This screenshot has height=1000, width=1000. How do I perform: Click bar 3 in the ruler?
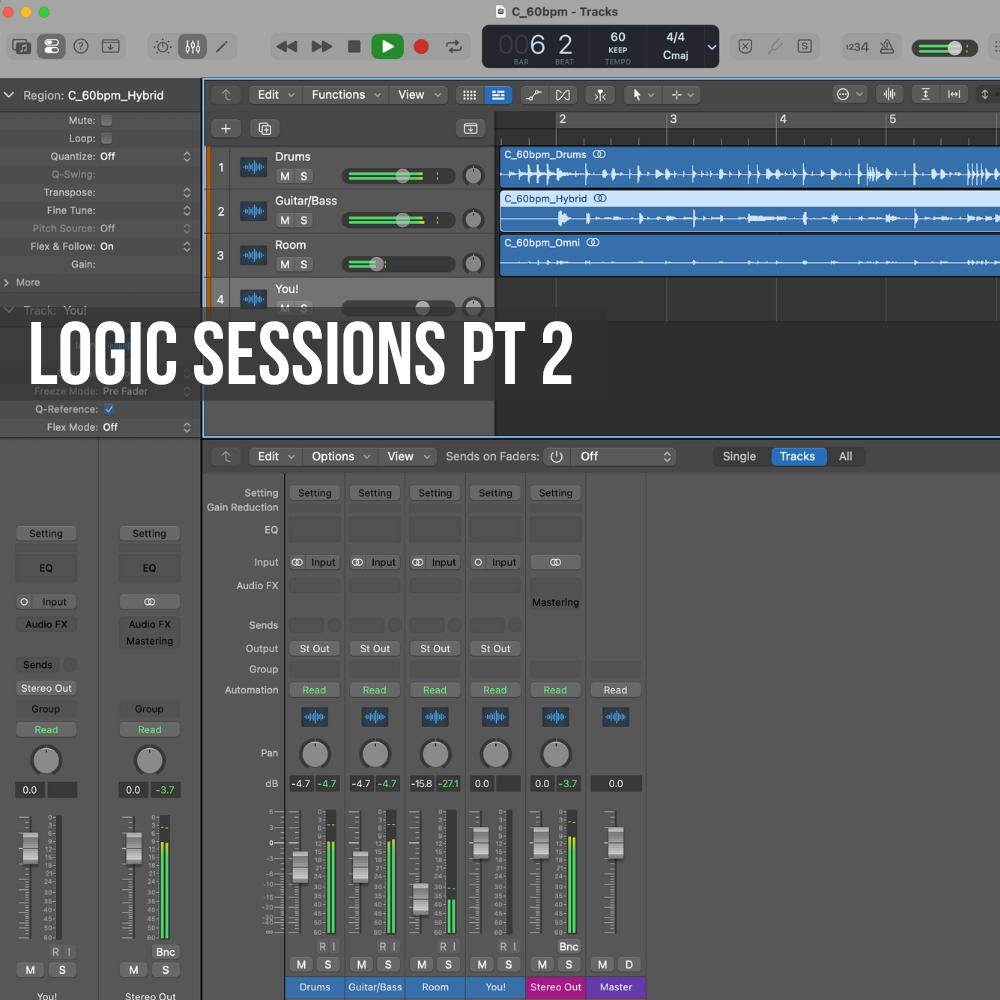[673, 119]
